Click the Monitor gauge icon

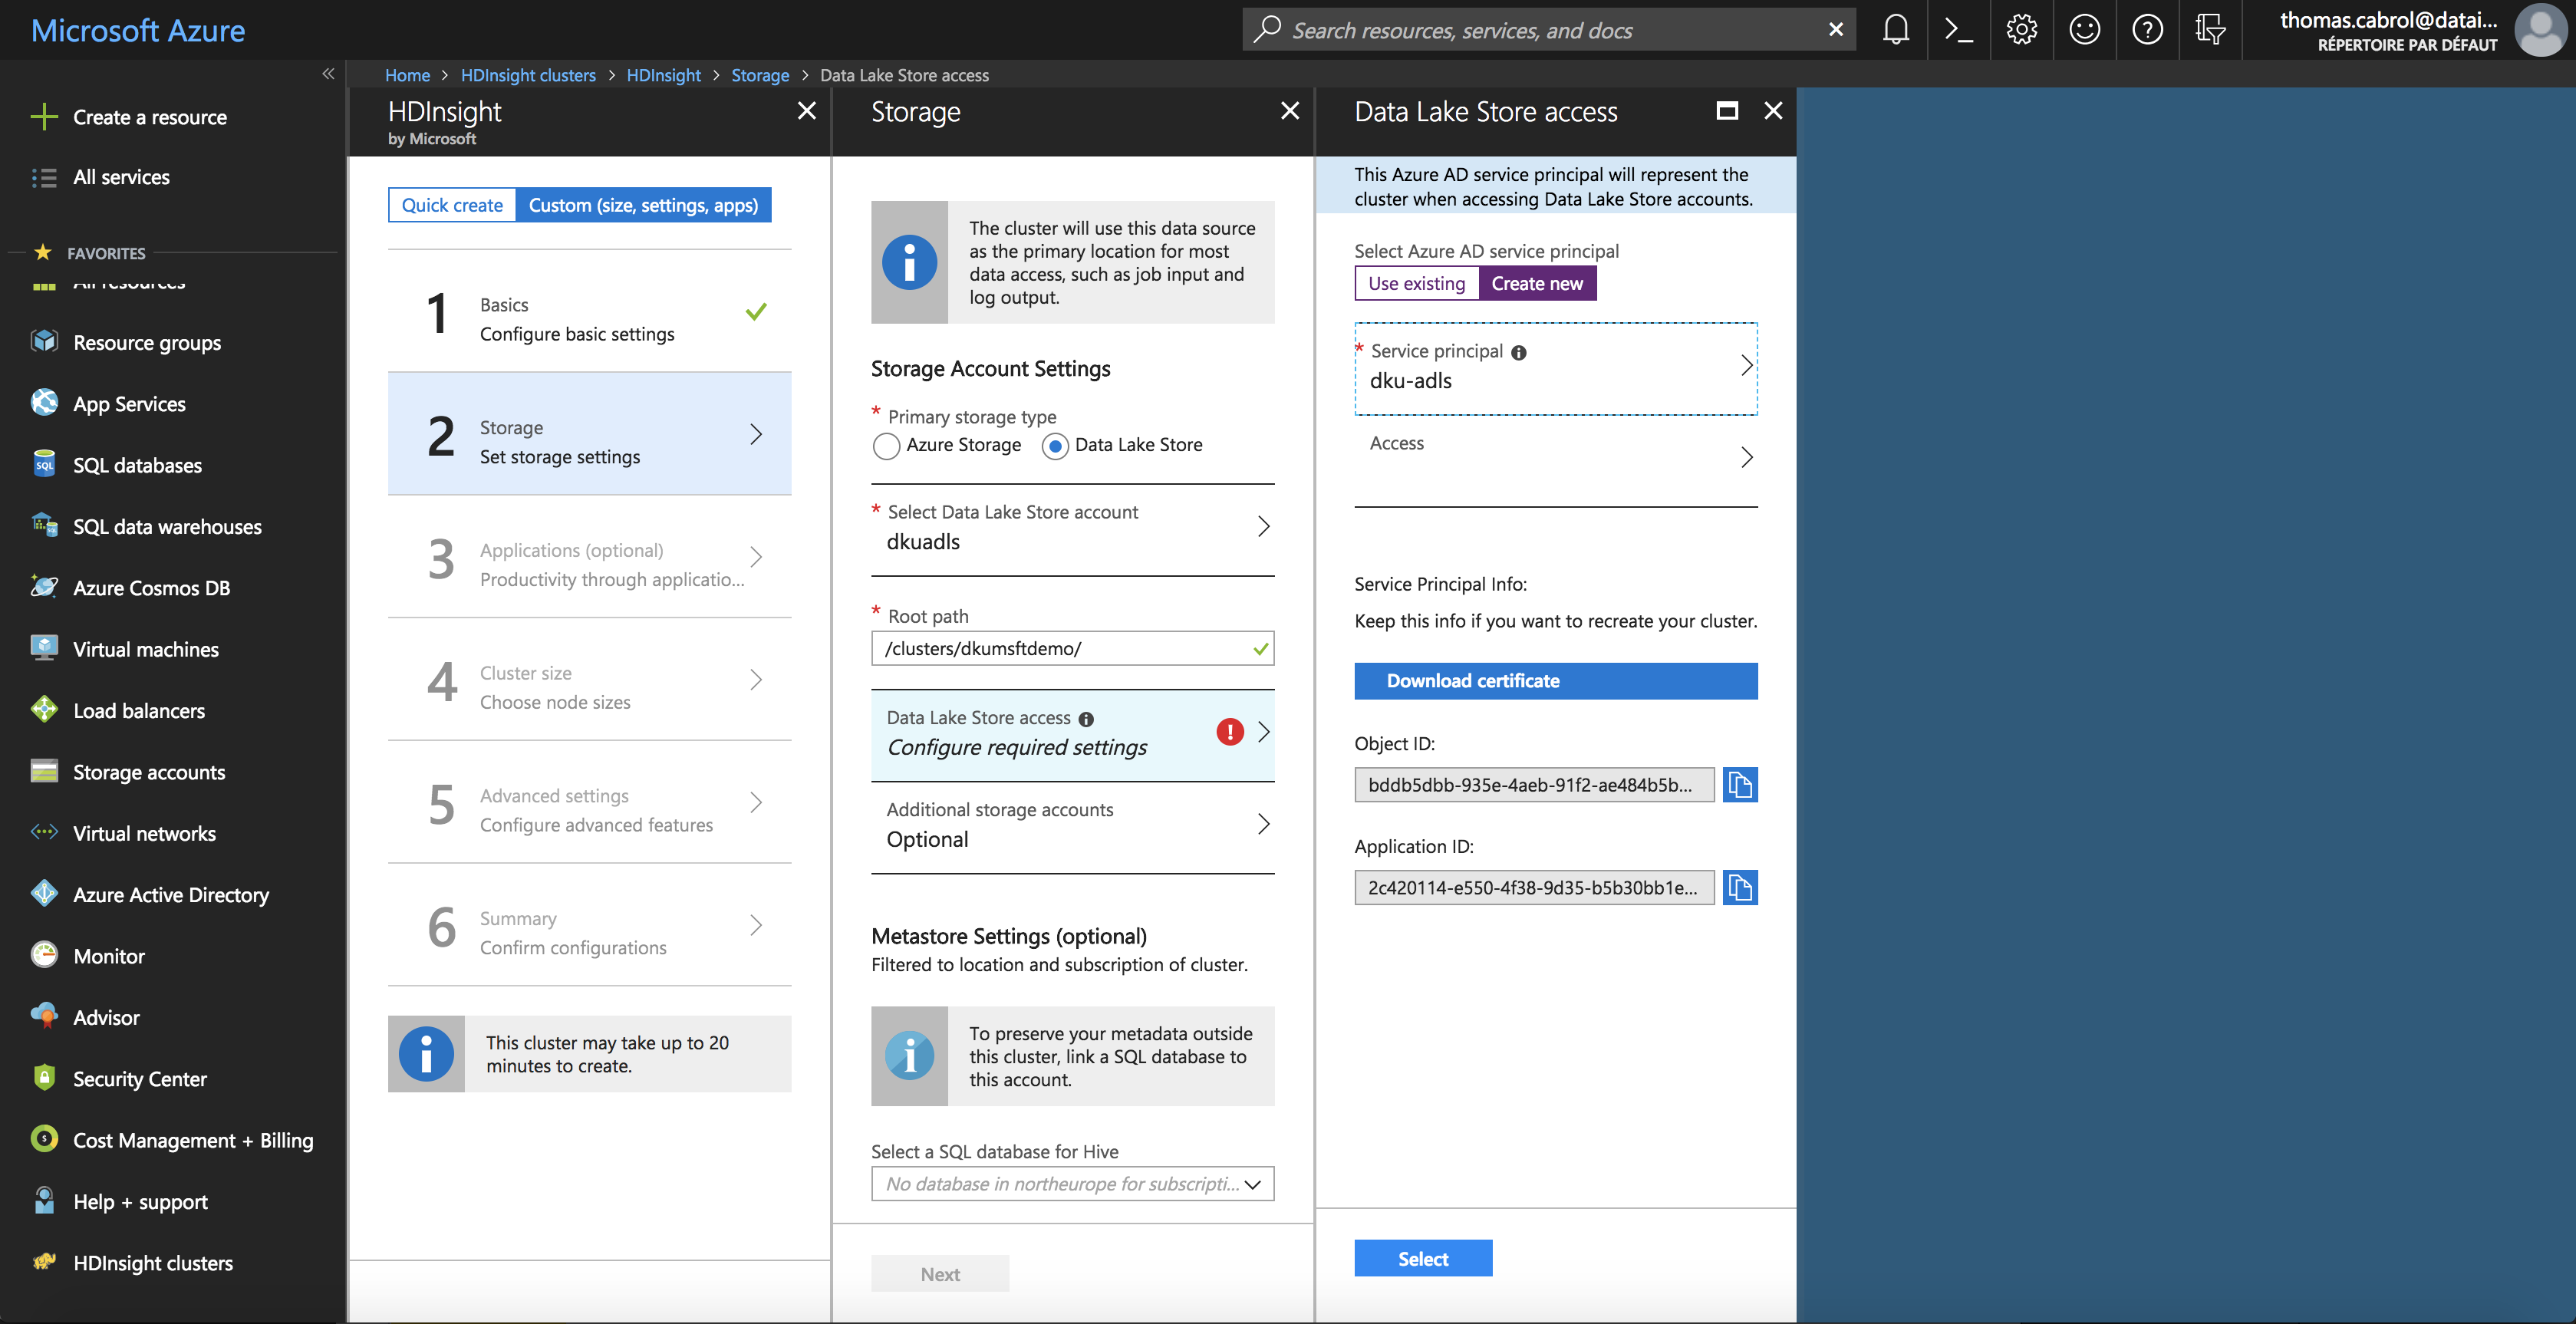pos(44,955)
